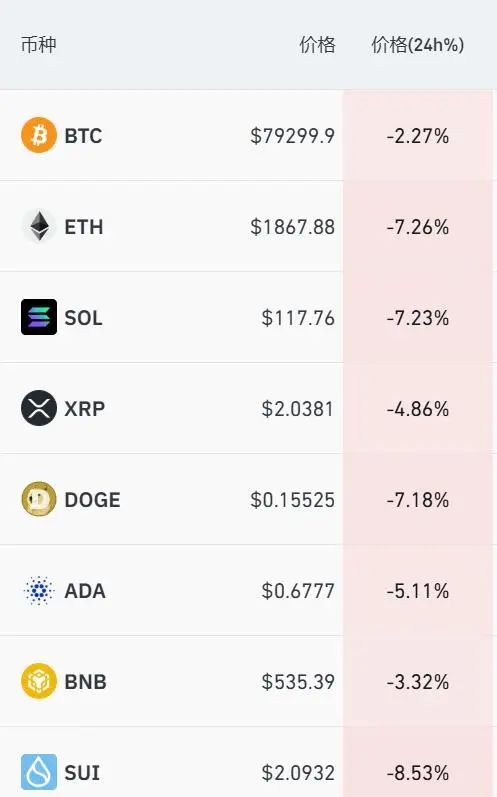Click the Ethereum diamond logo icon
The image size is (497, 797).
point(39,226)
